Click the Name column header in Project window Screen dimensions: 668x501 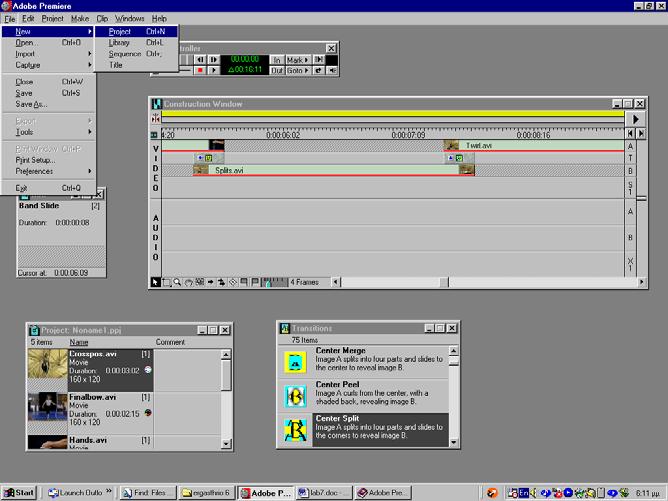point(79,342)
